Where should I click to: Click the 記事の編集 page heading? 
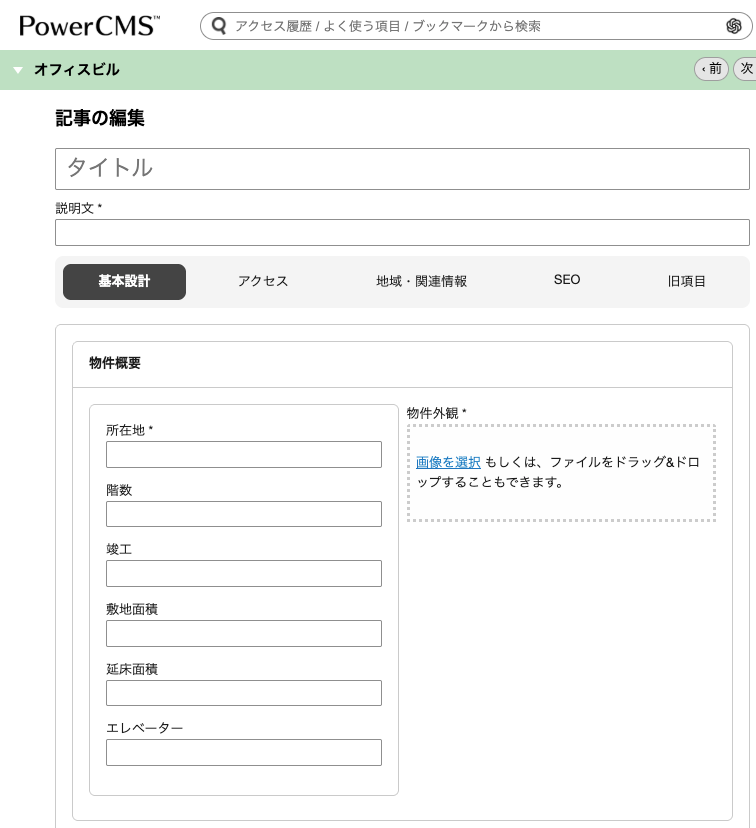click(100, 118)
